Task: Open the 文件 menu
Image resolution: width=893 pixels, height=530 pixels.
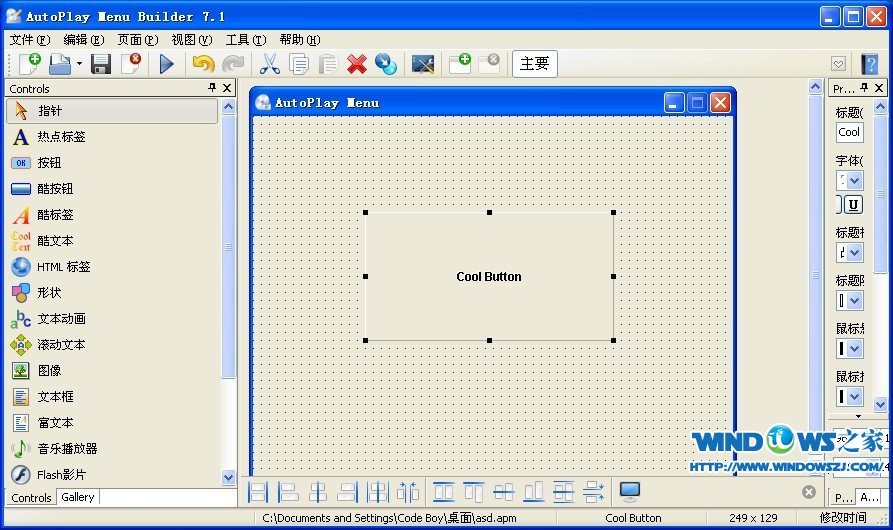Action: click(x=28, y=40)
